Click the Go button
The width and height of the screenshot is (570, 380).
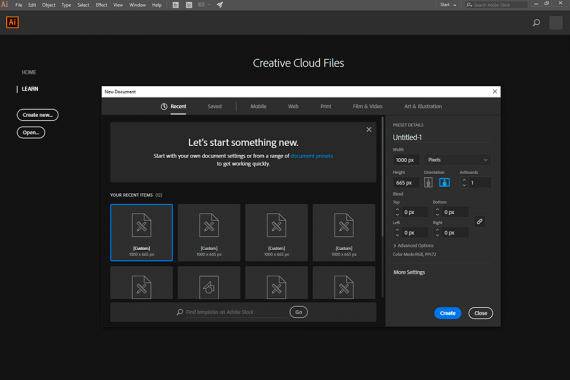298,312
